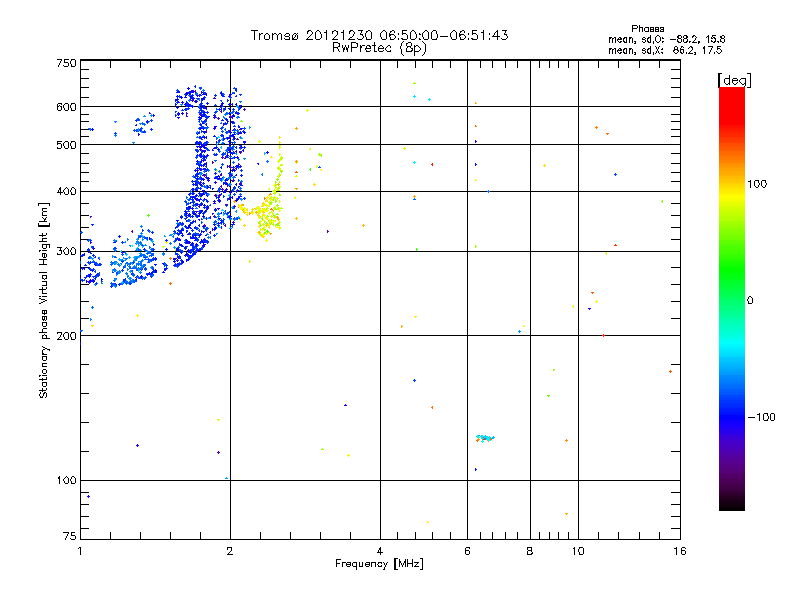
Task: Click the "500" height axis tick label
Action: 66,145
